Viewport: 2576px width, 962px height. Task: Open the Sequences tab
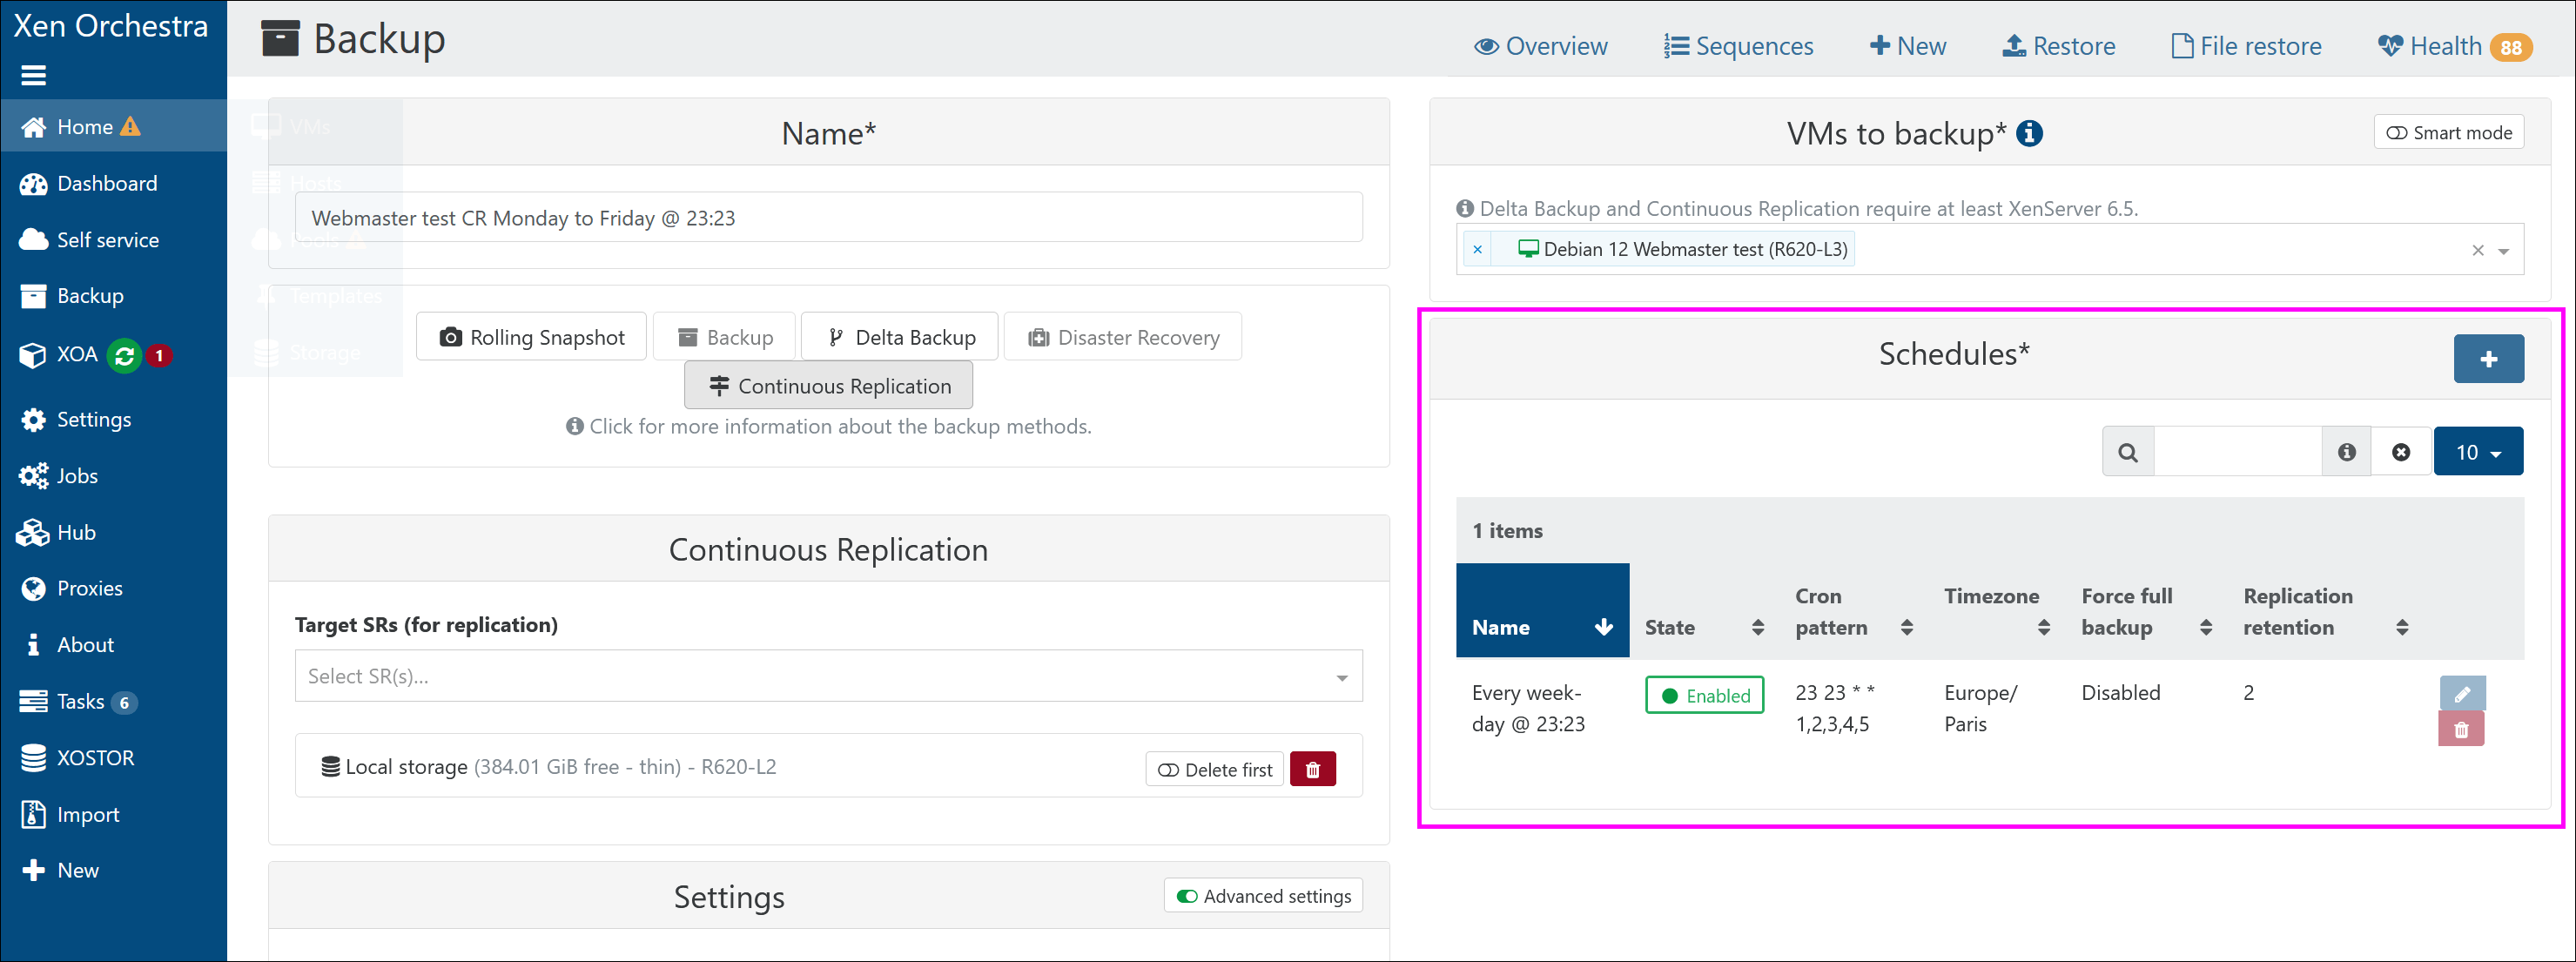coord(1738,46)
